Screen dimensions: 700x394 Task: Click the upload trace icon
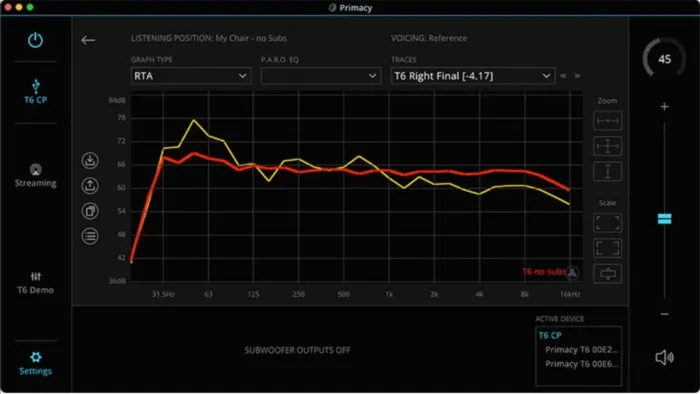point(90,186)
